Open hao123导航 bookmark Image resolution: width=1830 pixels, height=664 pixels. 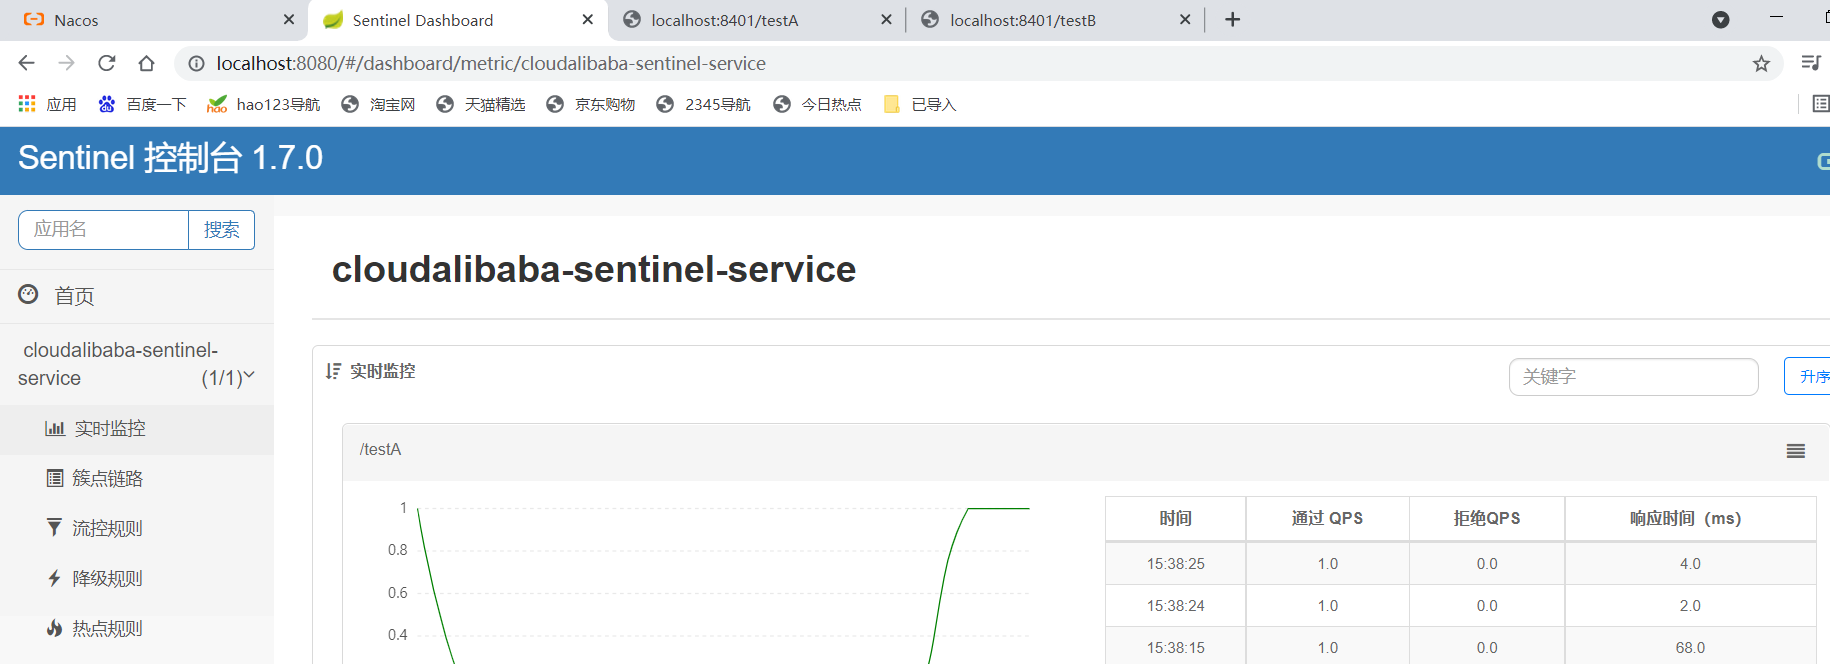point(263,104)
